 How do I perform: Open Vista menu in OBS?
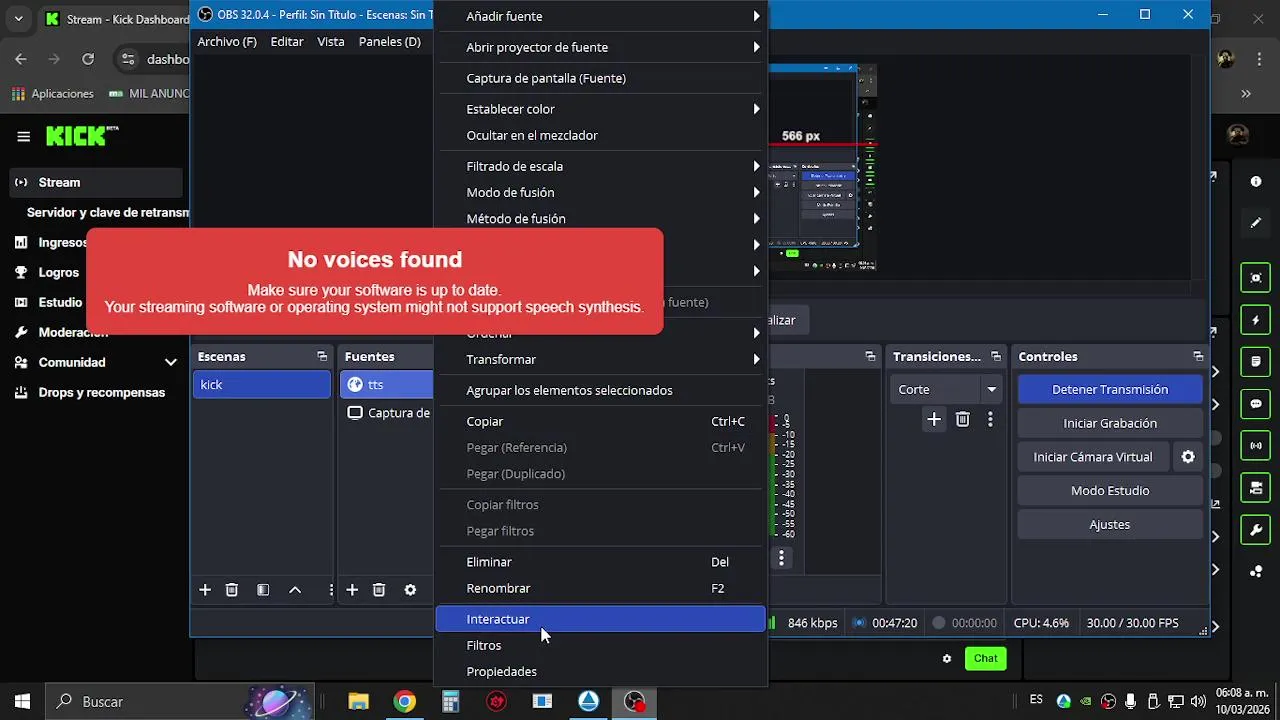click(x=331, y=41)
